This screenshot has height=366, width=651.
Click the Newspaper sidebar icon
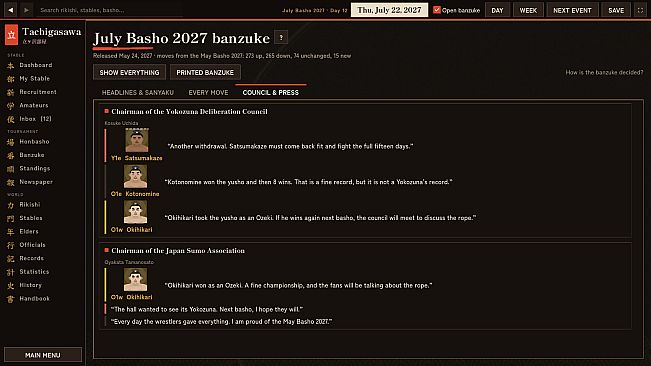point(11,182)
